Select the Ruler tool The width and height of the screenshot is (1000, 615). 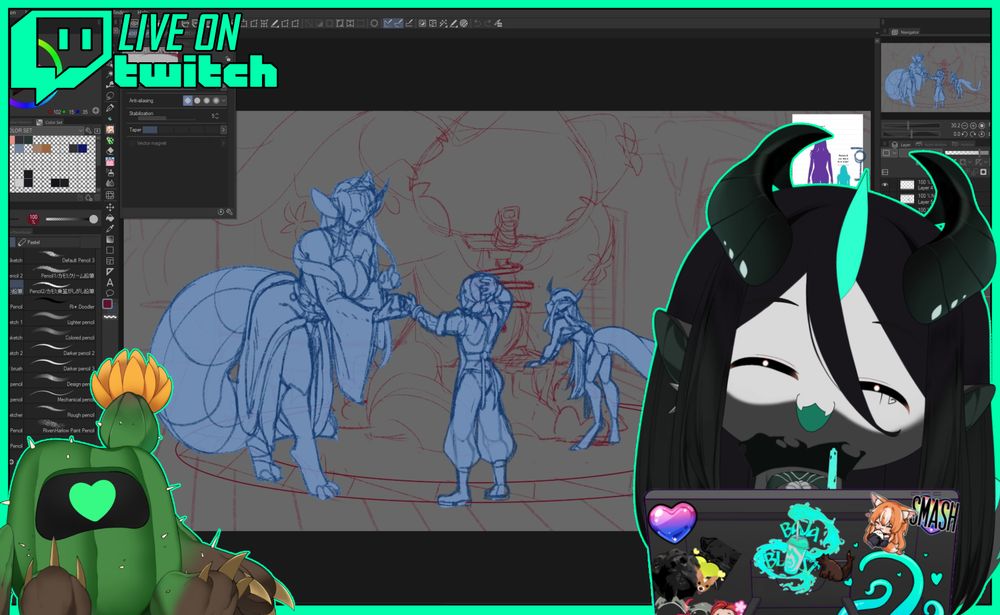(x=110, y=272)
